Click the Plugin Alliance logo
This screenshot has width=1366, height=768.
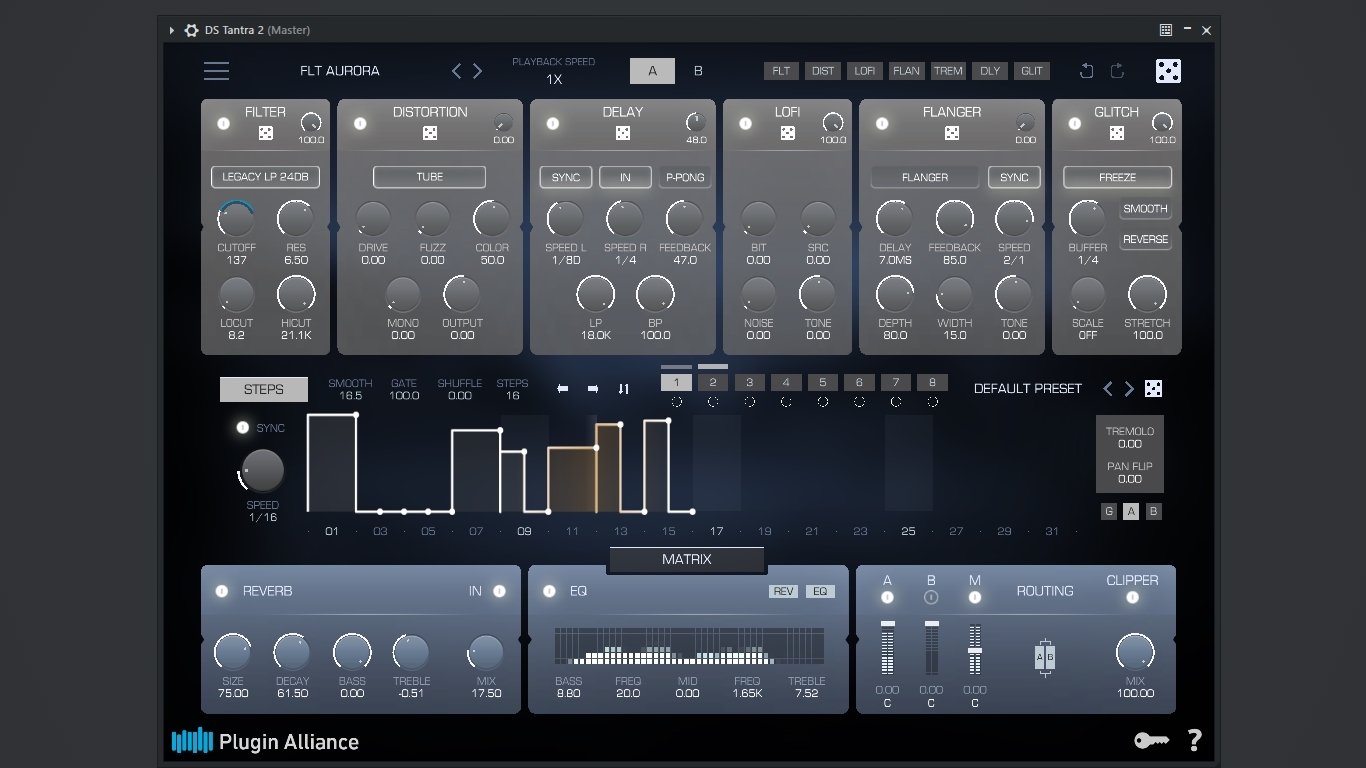coord(265,741)
